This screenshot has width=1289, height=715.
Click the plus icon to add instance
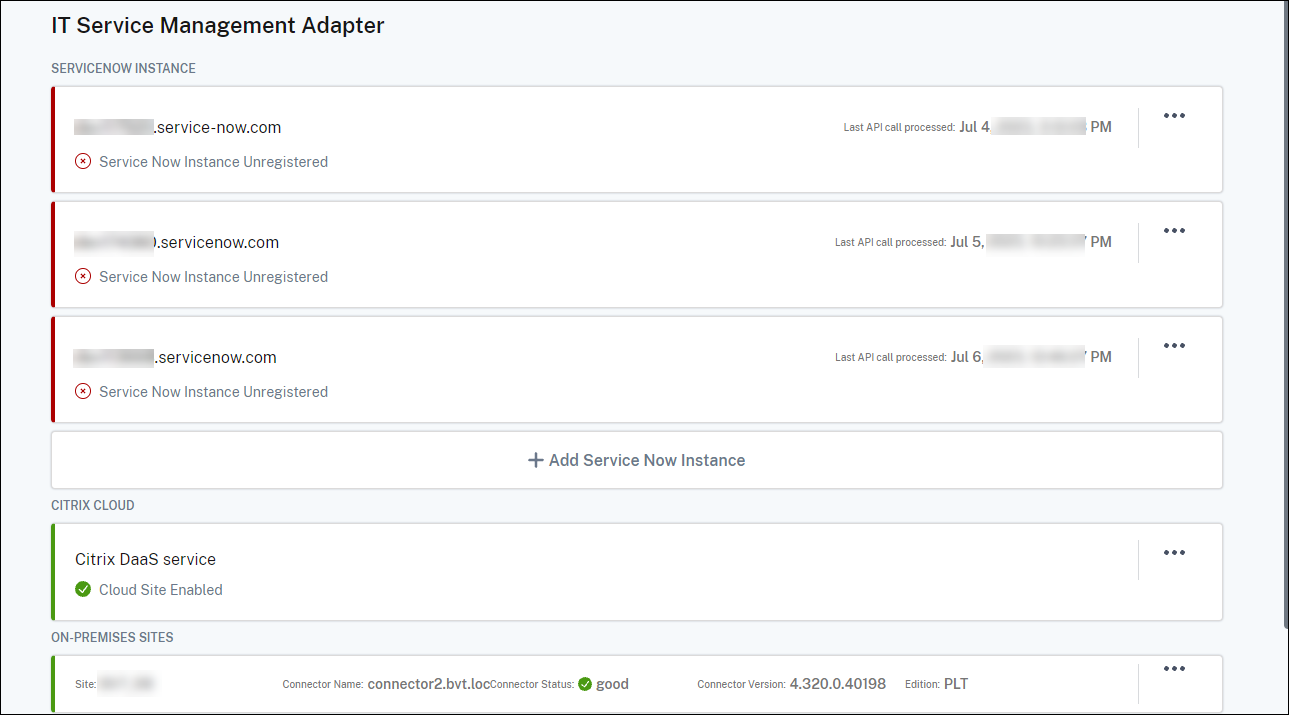click(x=536, y=460)
